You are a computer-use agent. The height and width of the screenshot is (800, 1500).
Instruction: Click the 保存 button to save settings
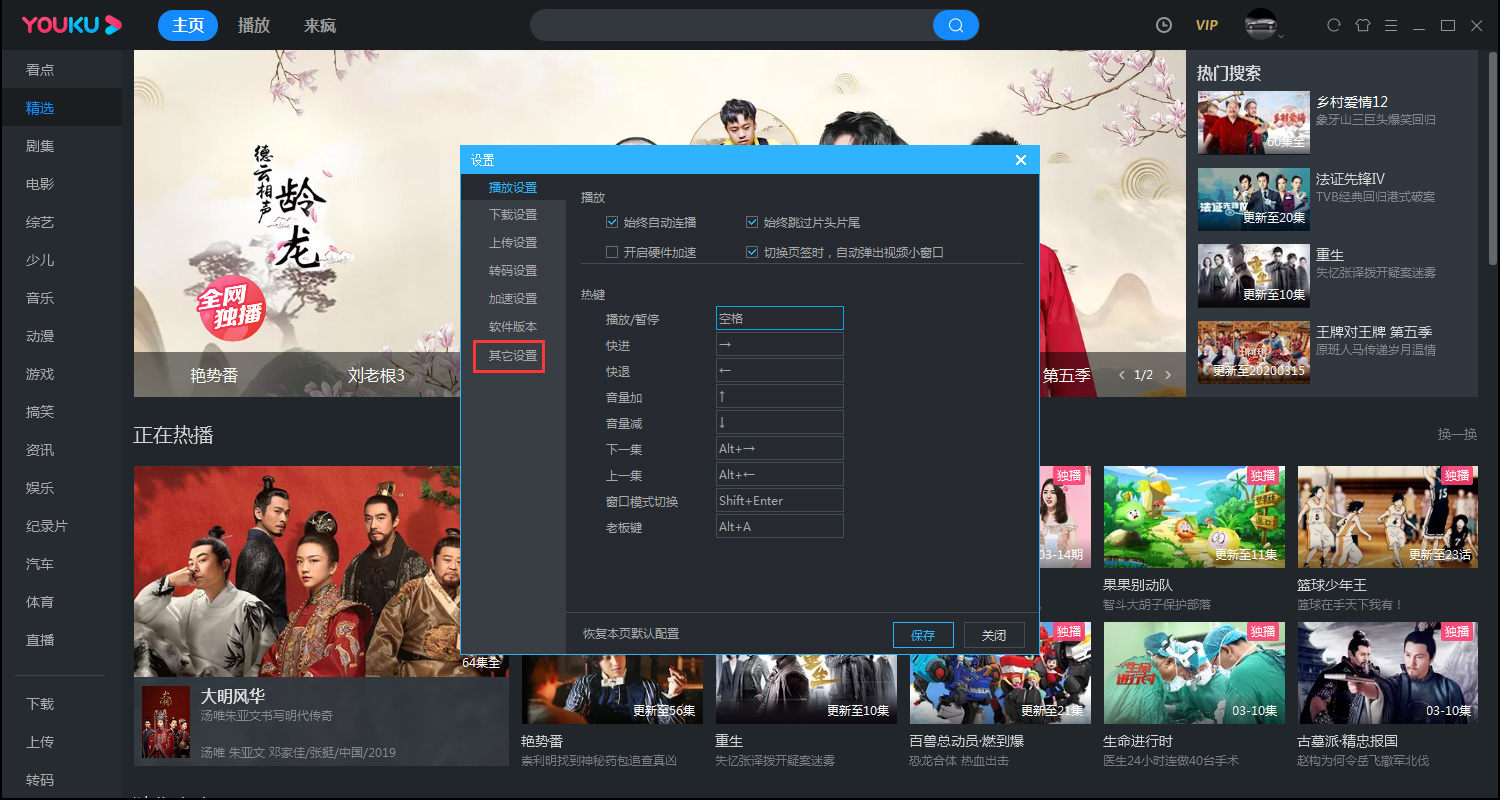tap(922, 634)
